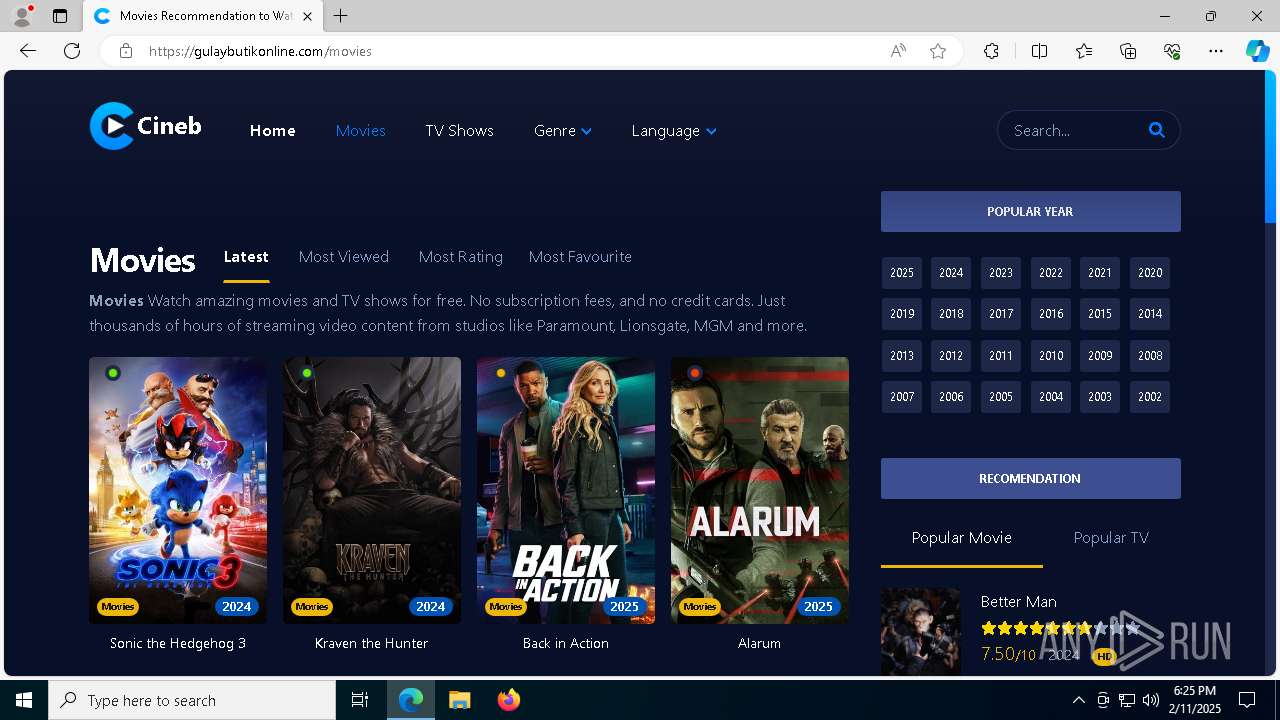This screenshot has height=720, width=1280.
Task: Switch to Most Favourite tab
Action: tap(580, 257)
